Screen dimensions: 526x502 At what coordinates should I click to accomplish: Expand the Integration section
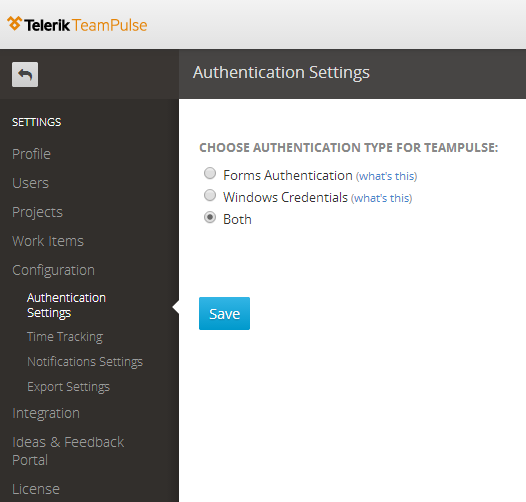[x=46, y=413]
